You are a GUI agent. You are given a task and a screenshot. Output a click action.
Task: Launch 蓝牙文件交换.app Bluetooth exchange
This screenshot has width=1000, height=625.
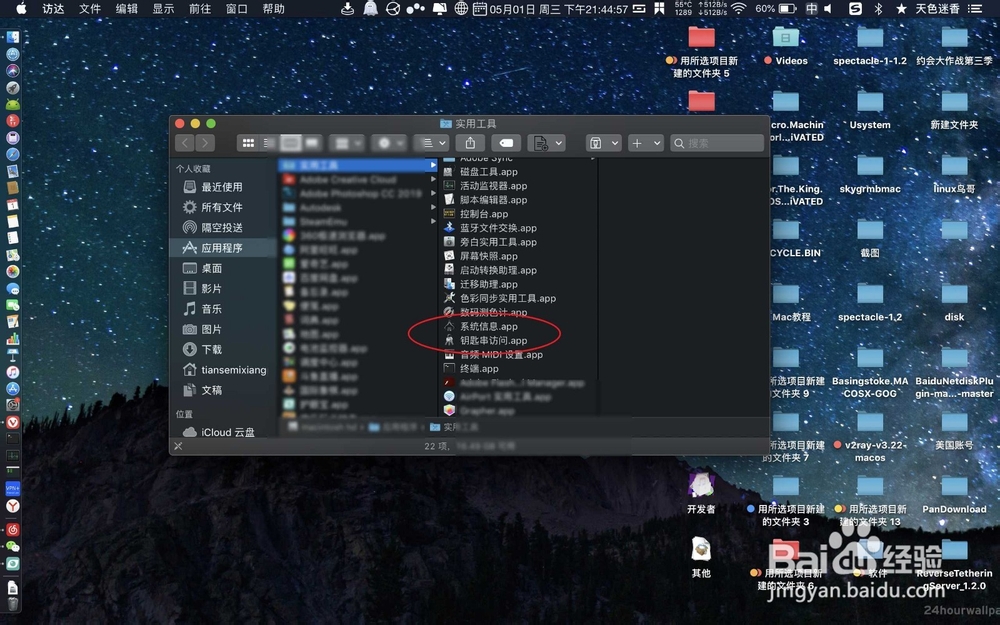click(496, 227)
